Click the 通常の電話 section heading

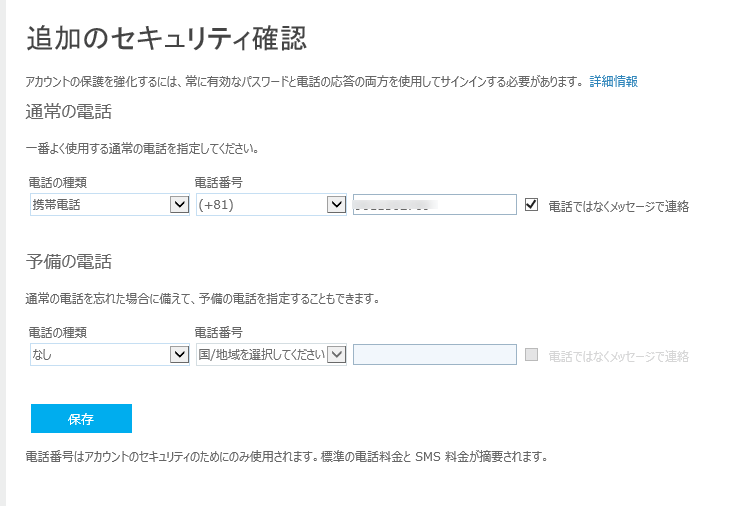click(x=68, y=112)
